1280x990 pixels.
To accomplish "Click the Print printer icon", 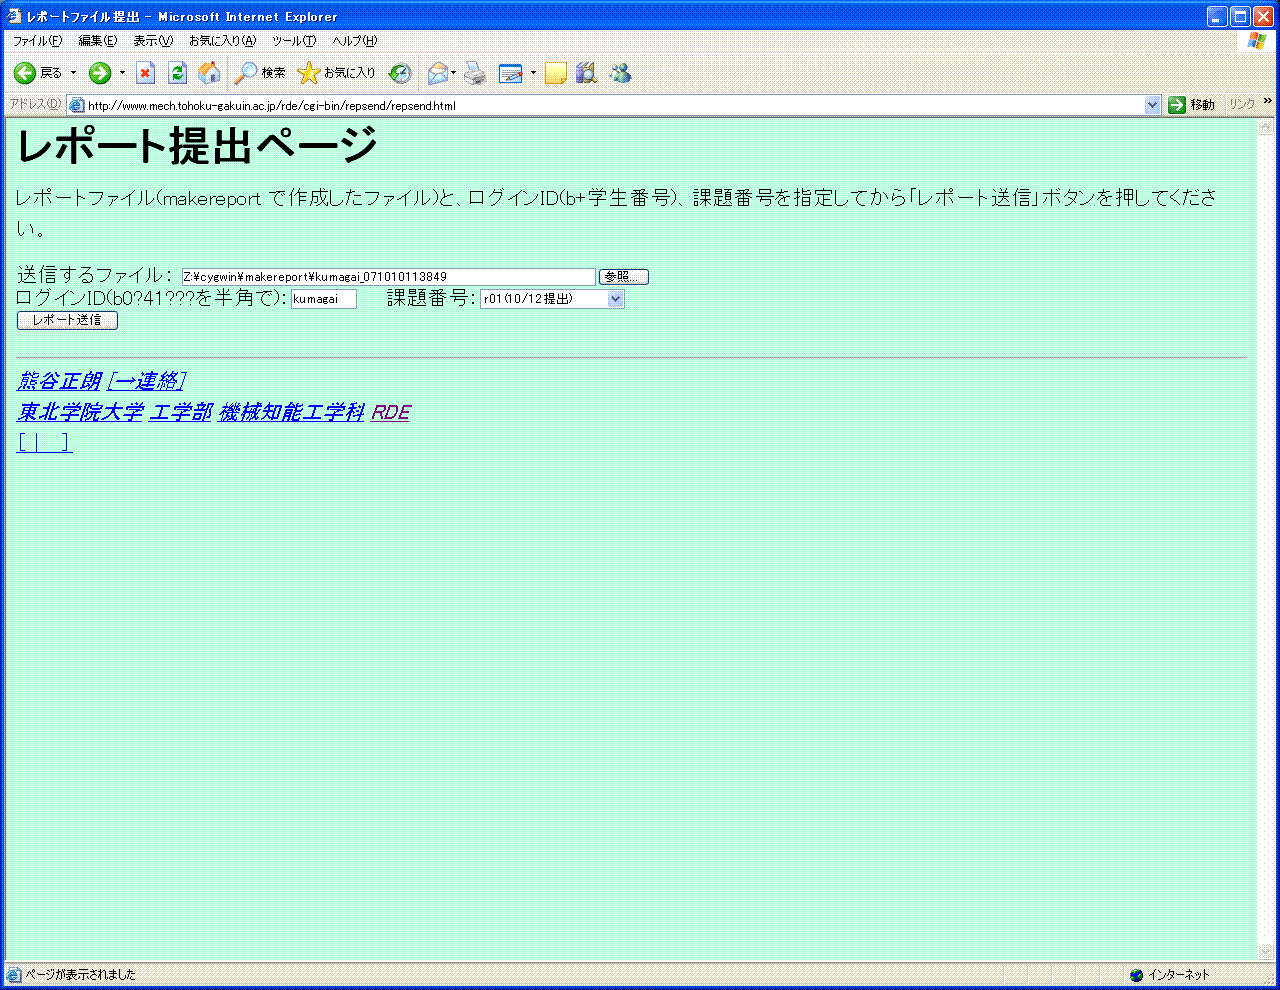I will pyautogui.click(x=475, y=73).
